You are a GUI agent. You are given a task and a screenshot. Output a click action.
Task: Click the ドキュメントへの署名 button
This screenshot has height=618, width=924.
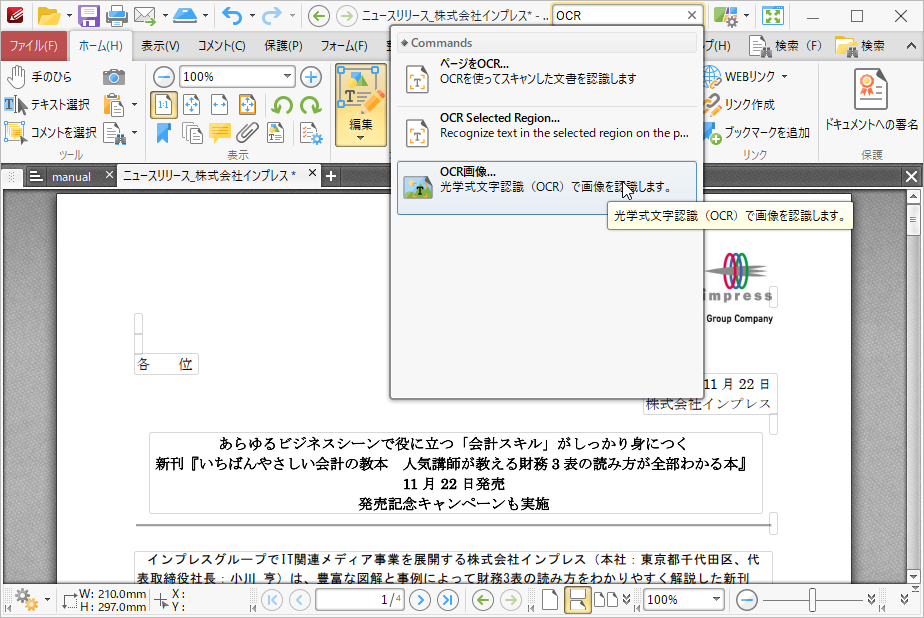(871, 100)
